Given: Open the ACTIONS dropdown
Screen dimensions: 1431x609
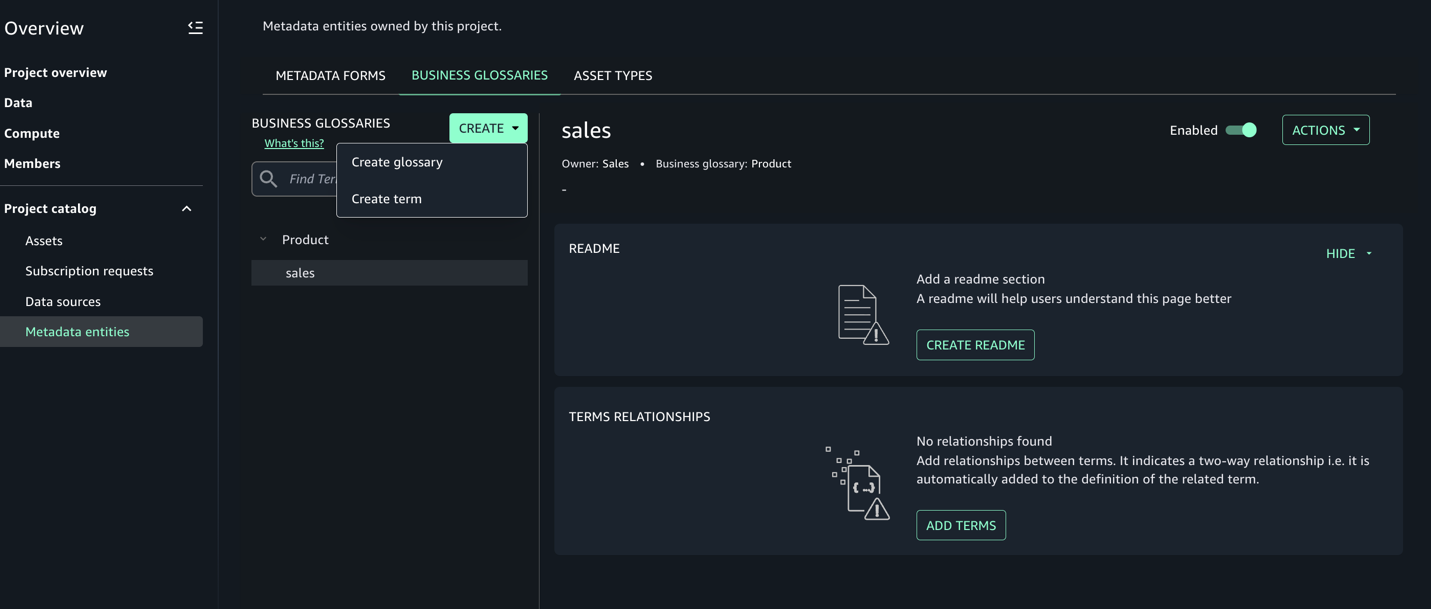Looking at the screenshot, I should coord(1325,130).
